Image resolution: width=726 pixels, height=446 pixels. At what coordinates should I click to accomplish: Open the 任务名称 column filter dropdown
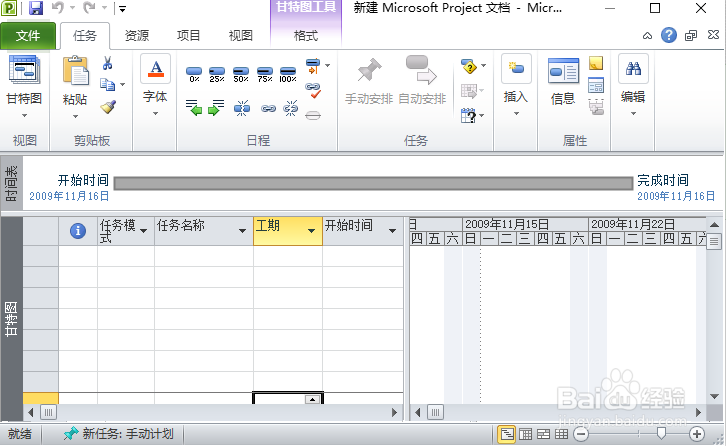click(x=242, y=230)
